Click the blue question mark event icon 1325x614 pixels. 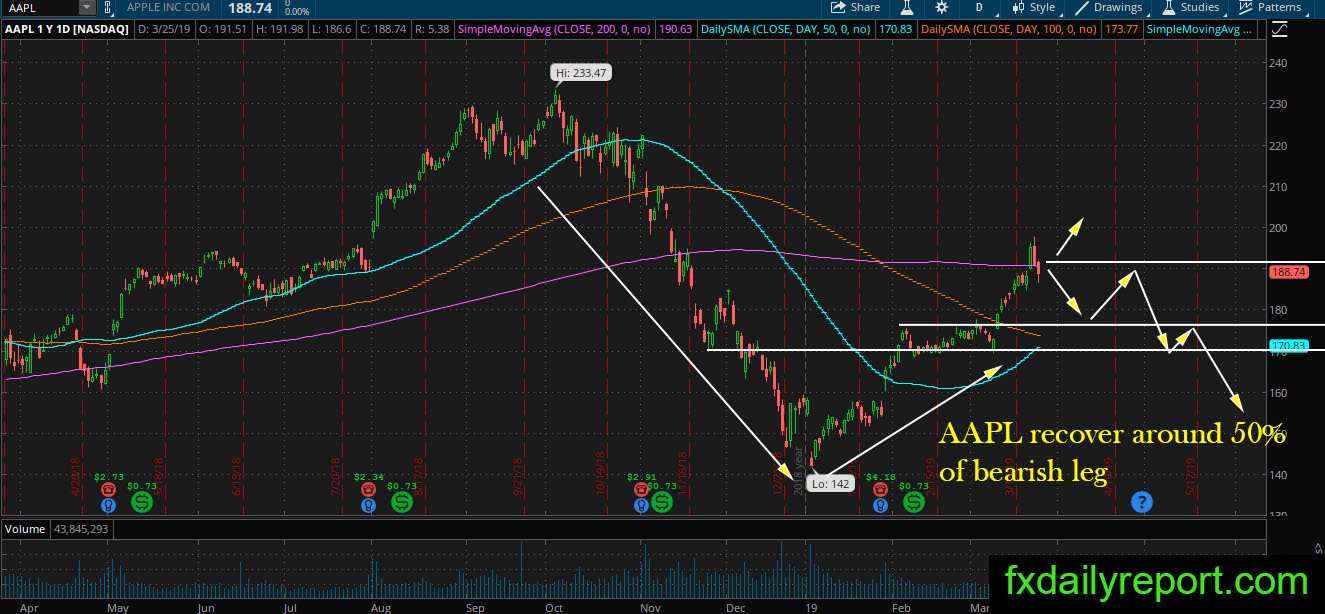coord(1142,501)
